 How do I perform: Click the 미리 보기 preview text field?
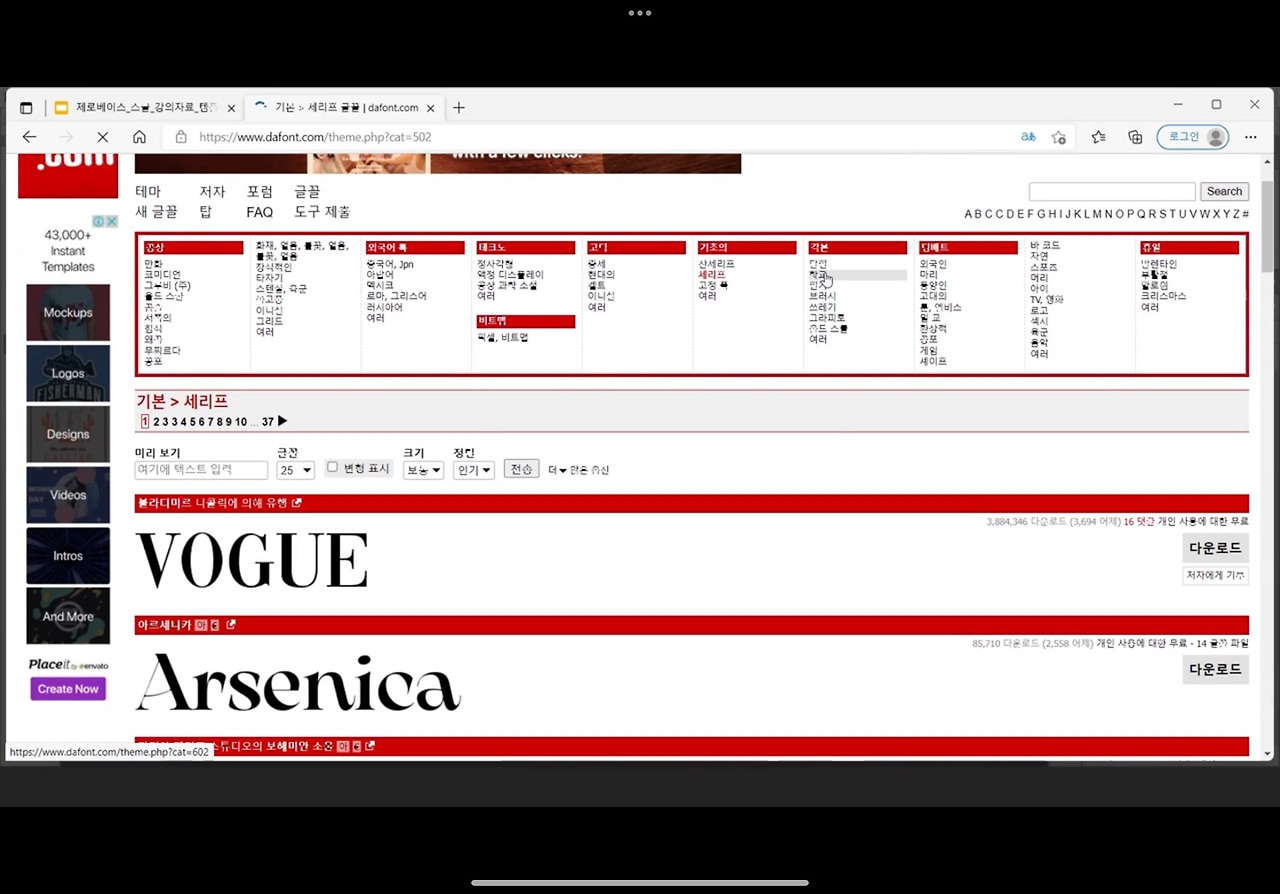pos(201,470)
